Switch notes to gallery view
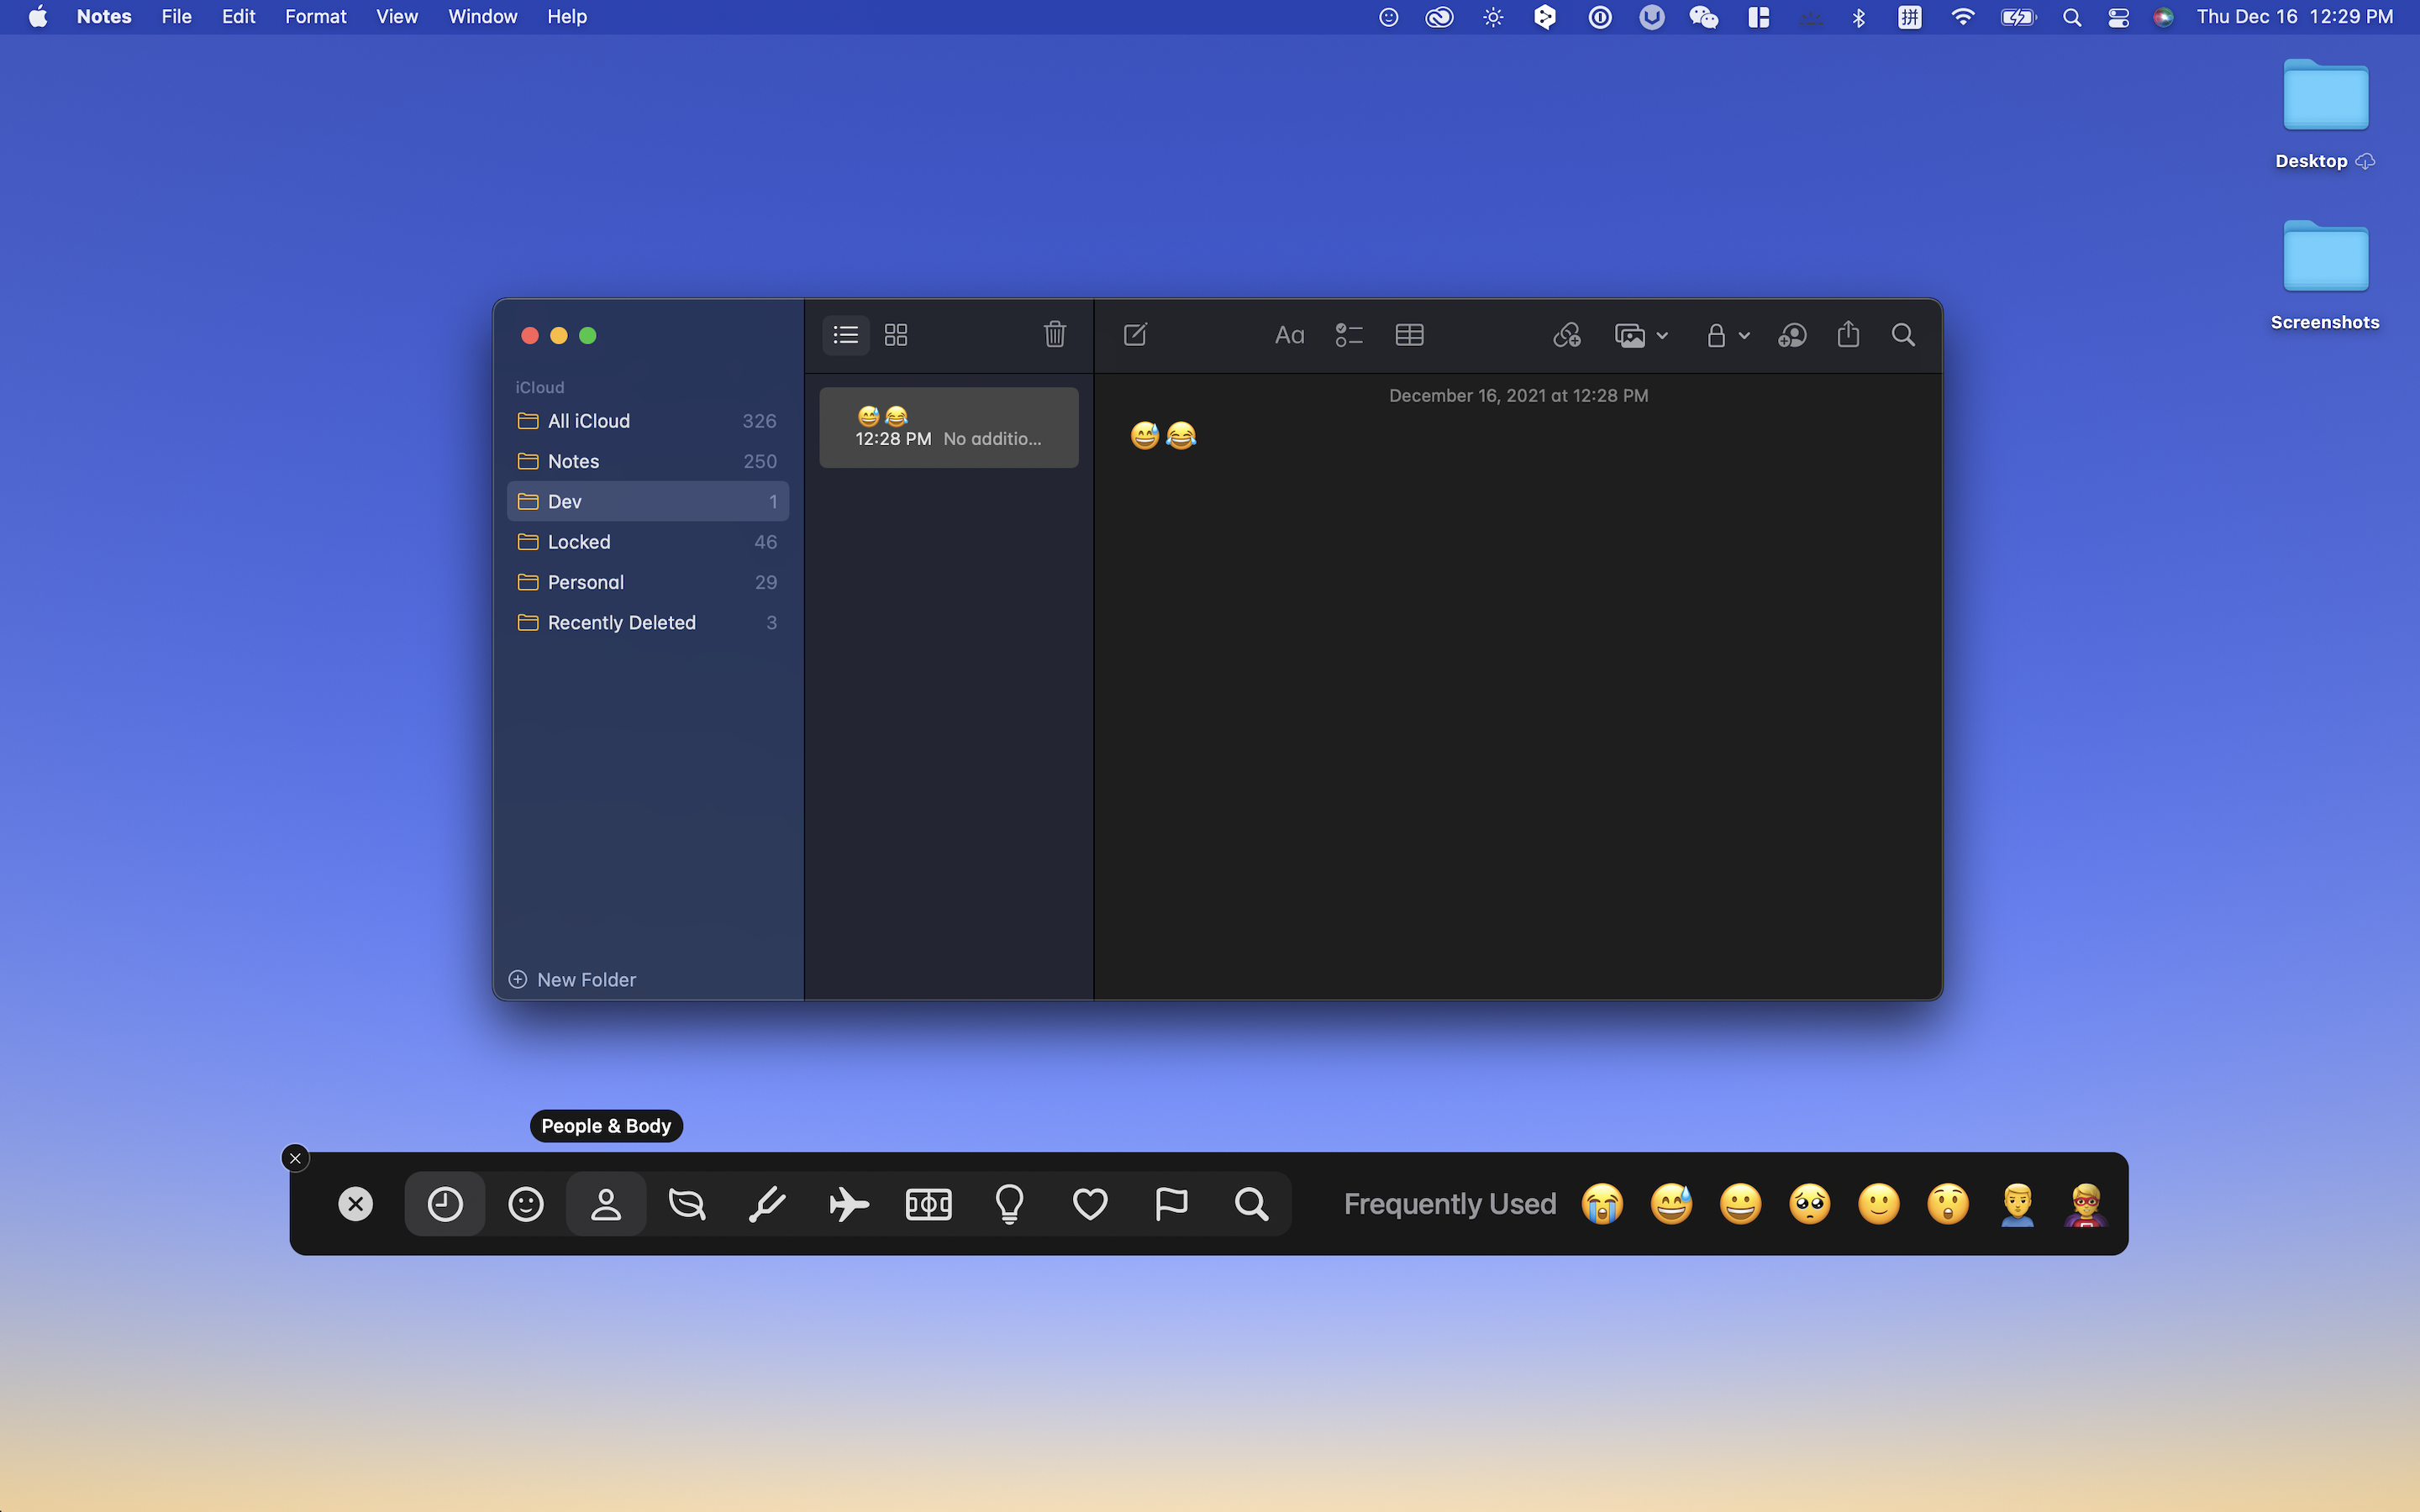The image size is (2420, 1512). click(x=895, y=335)
